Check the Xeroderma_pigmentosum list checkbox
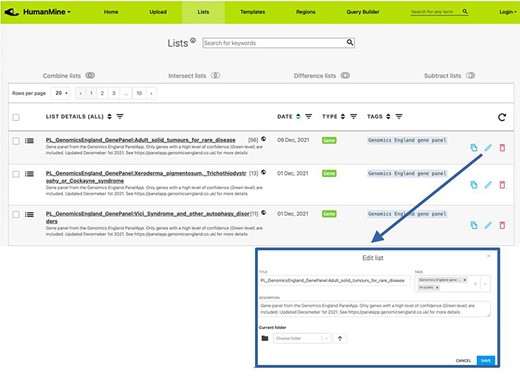This screenshot has height=376, width=520. pos(16,174)
